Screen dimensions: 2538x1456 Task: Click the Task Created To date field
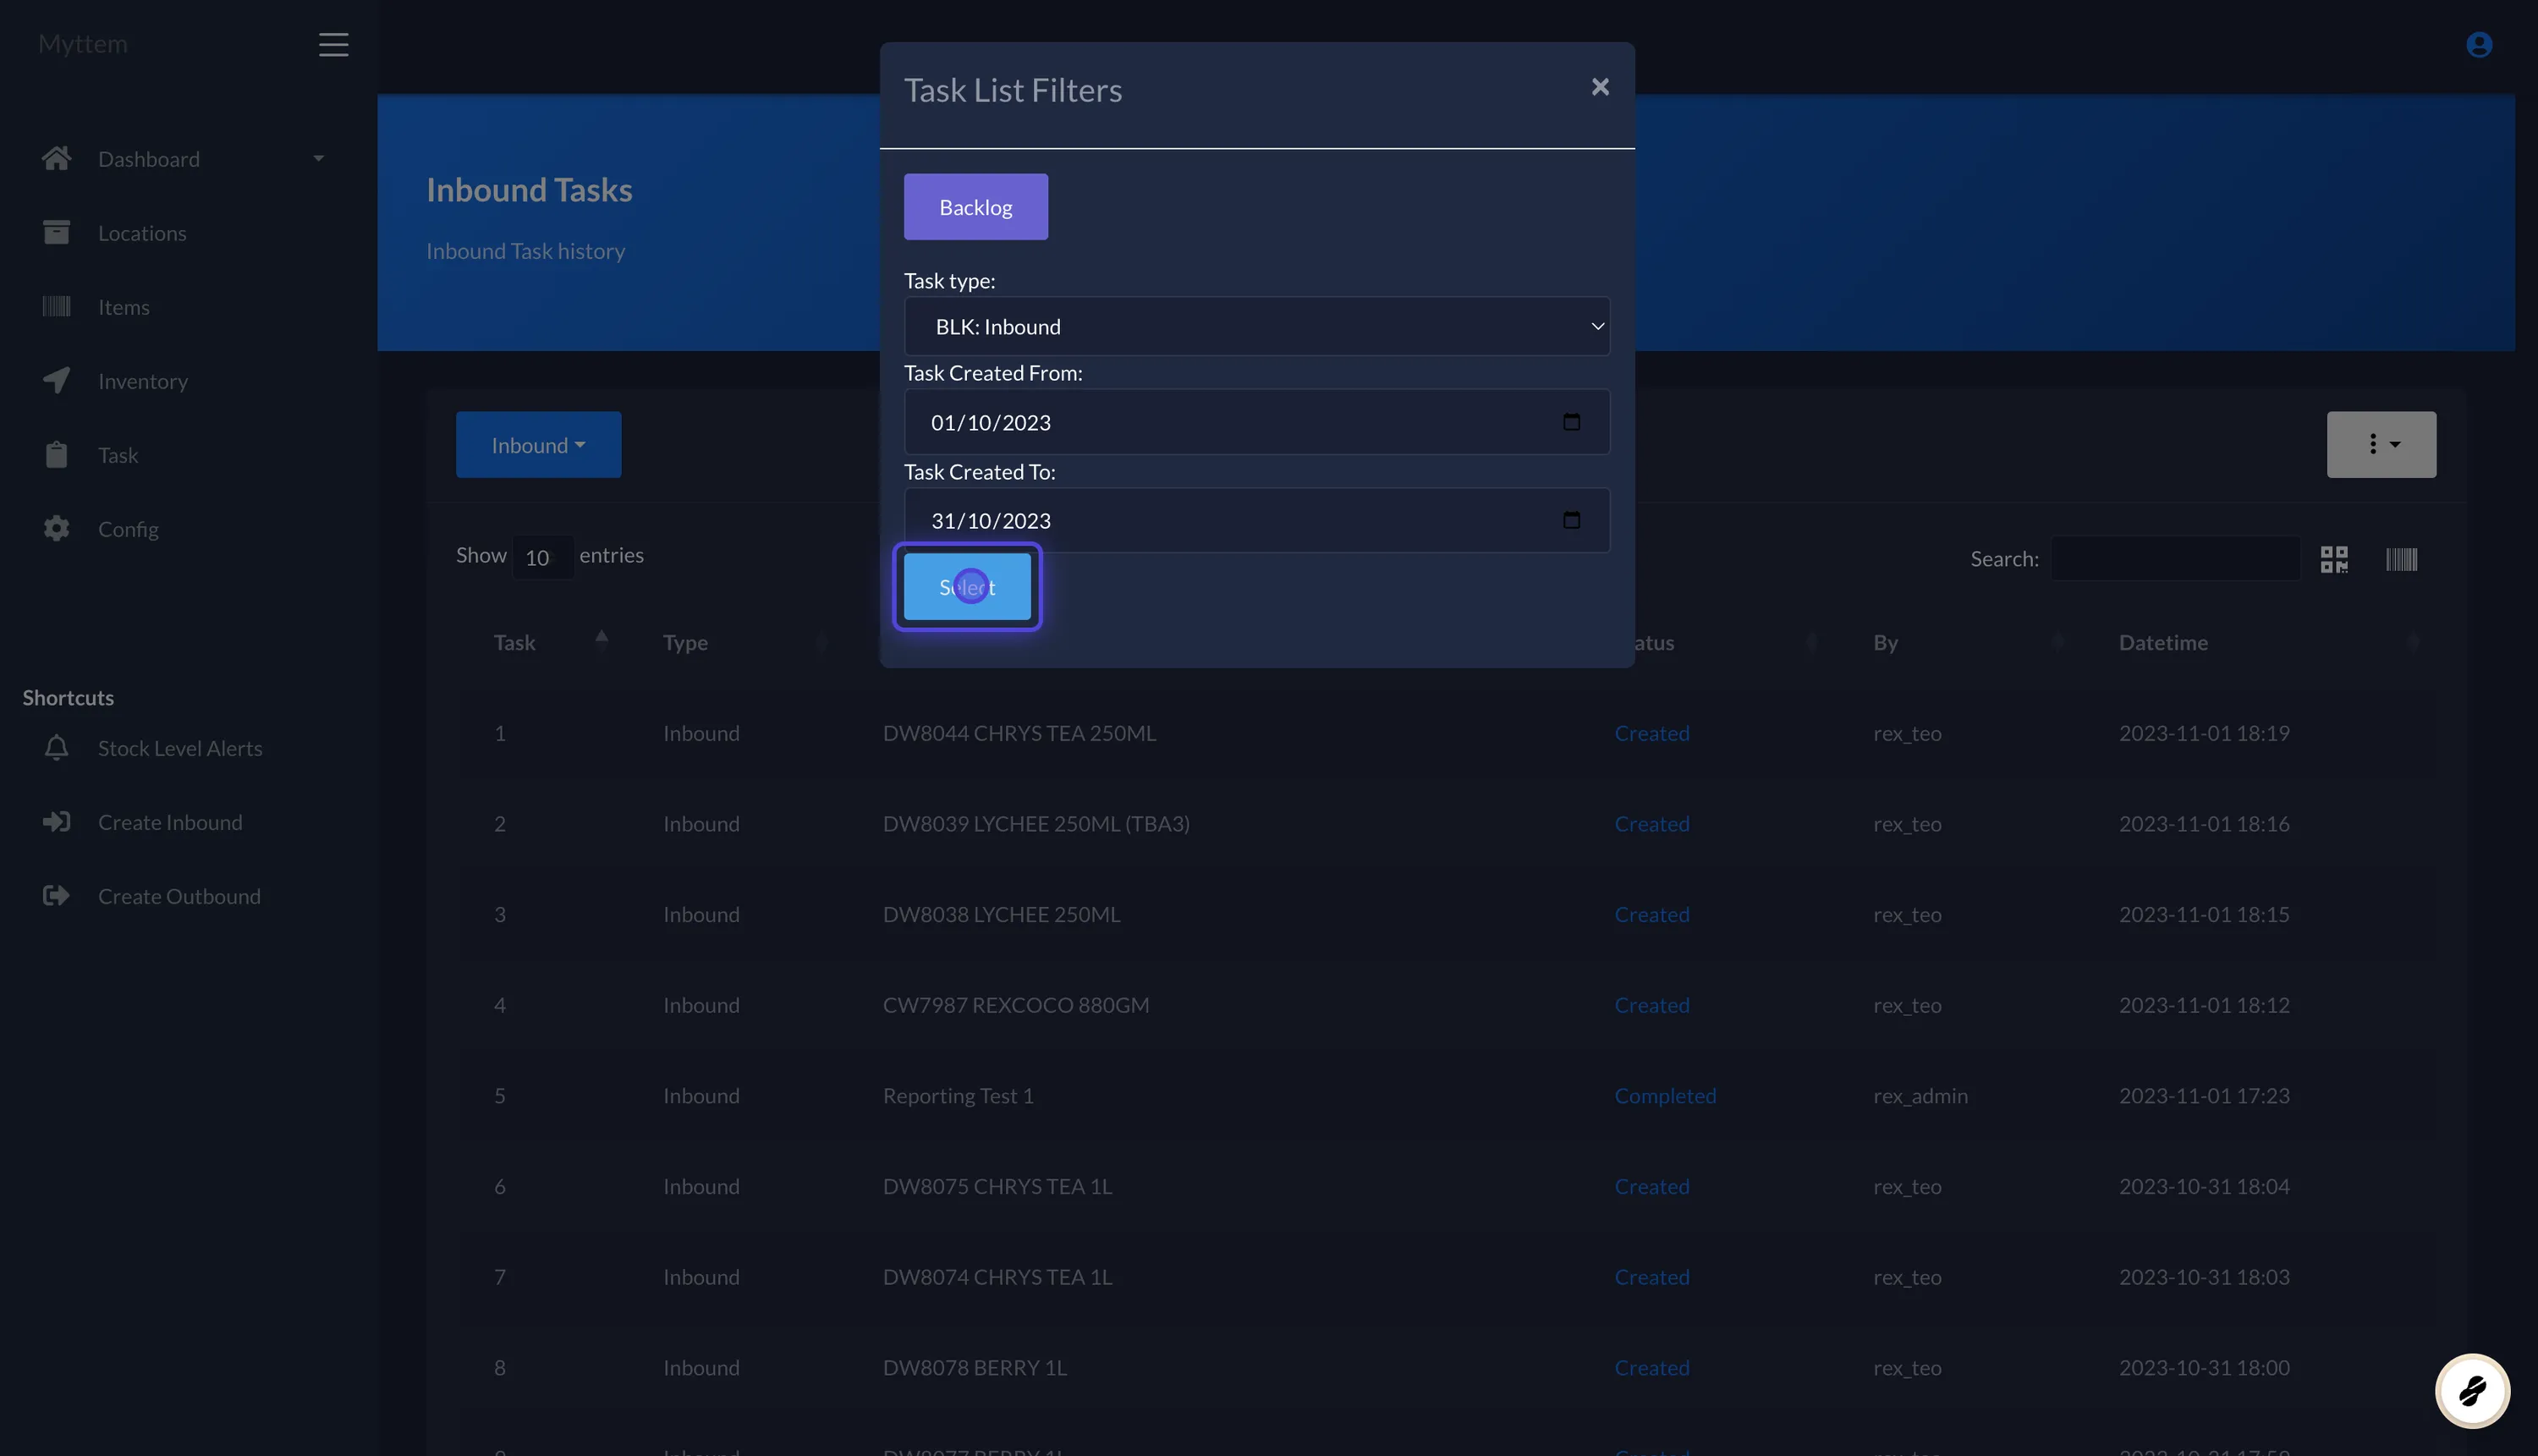point(1256,520)
